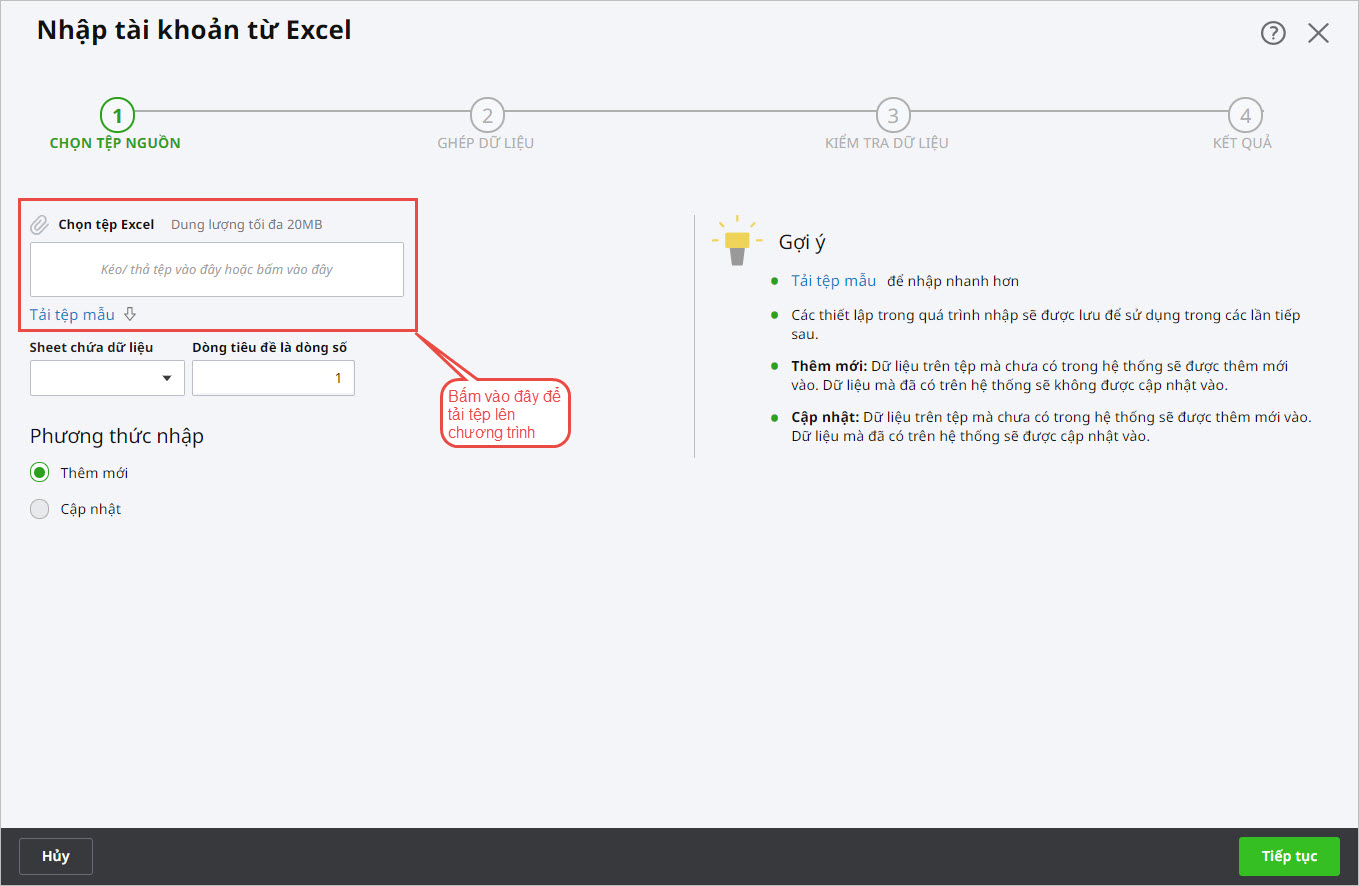Image resolution: width=1359 pixels, height=886 pixels.
Task: Click the help question mark icon
Action: tap(1272, 33)
